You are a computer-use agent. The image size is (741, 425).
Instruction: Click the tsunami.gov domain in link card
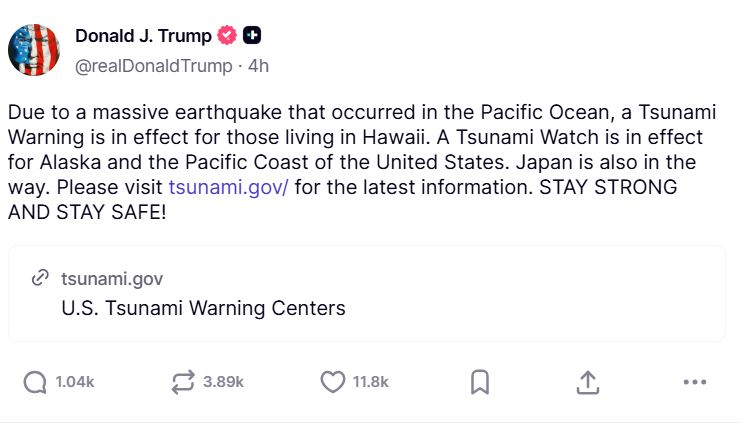point(112,278)
